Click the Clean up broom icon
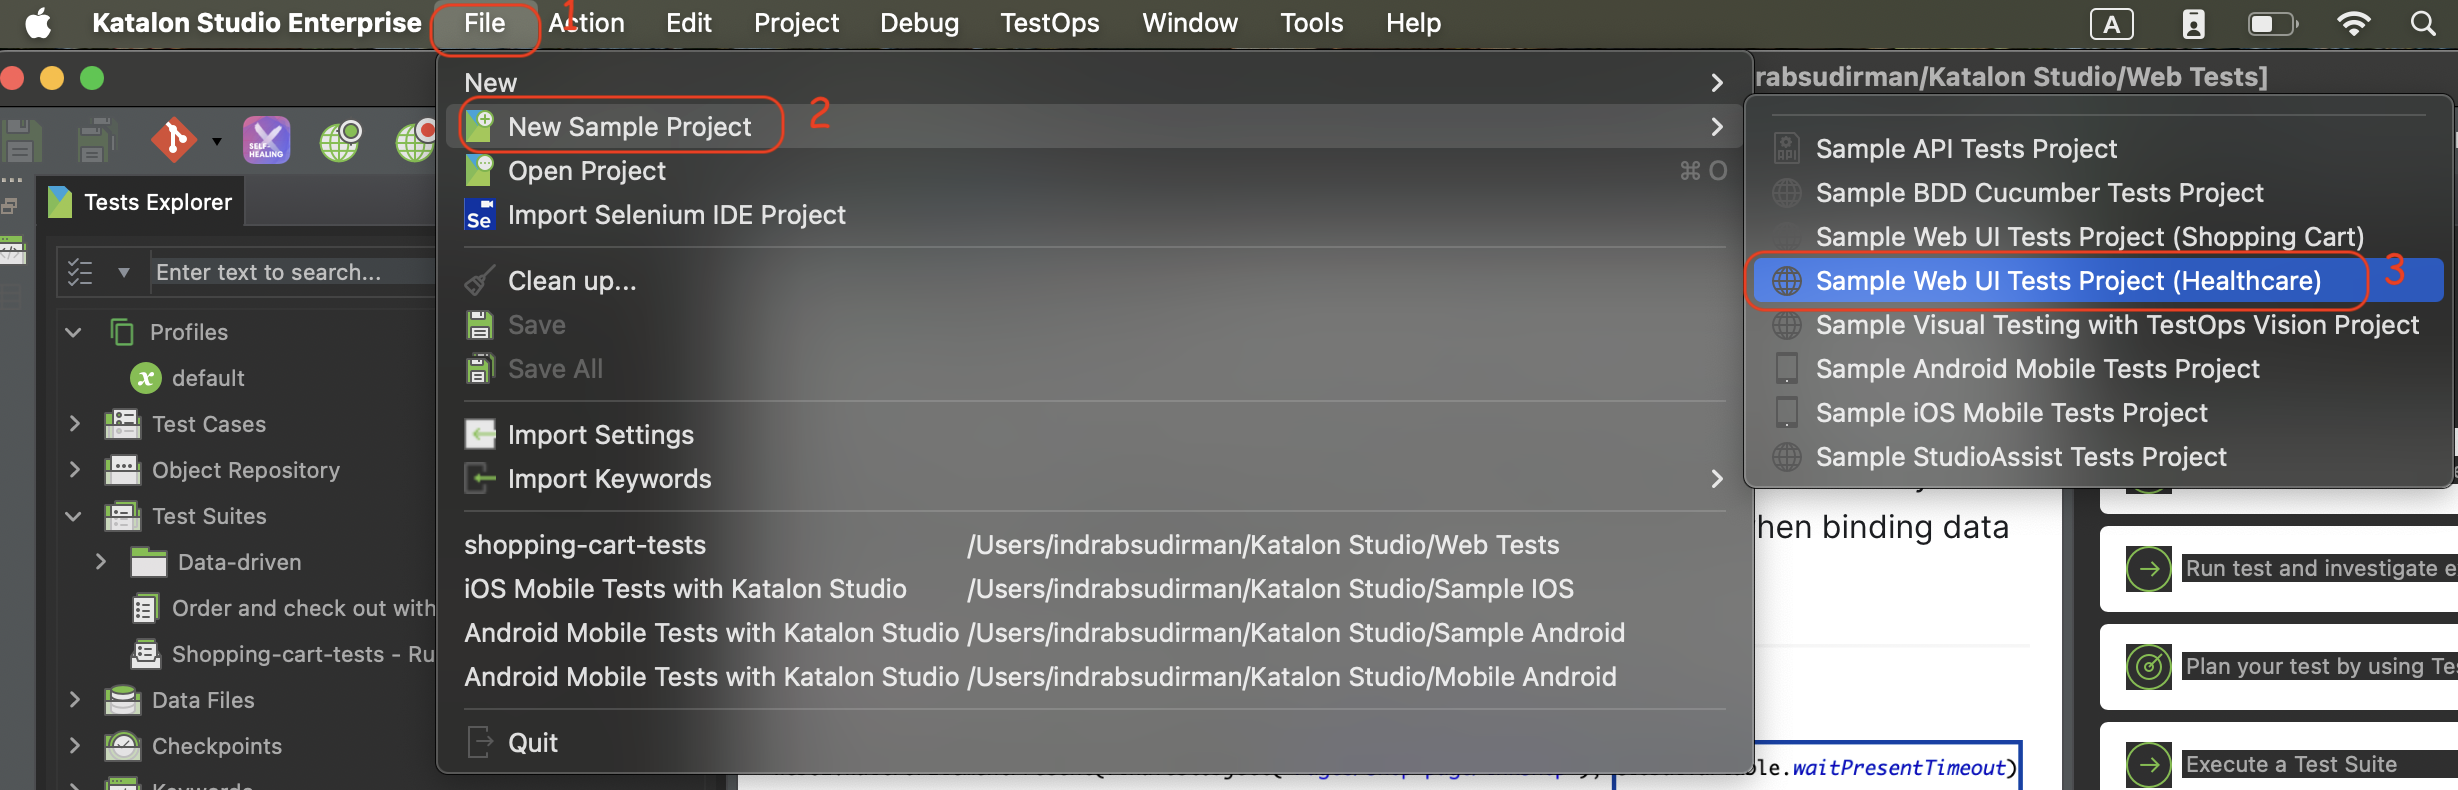The height and width of the screenshot is (790, 2458). click(479, 281)
